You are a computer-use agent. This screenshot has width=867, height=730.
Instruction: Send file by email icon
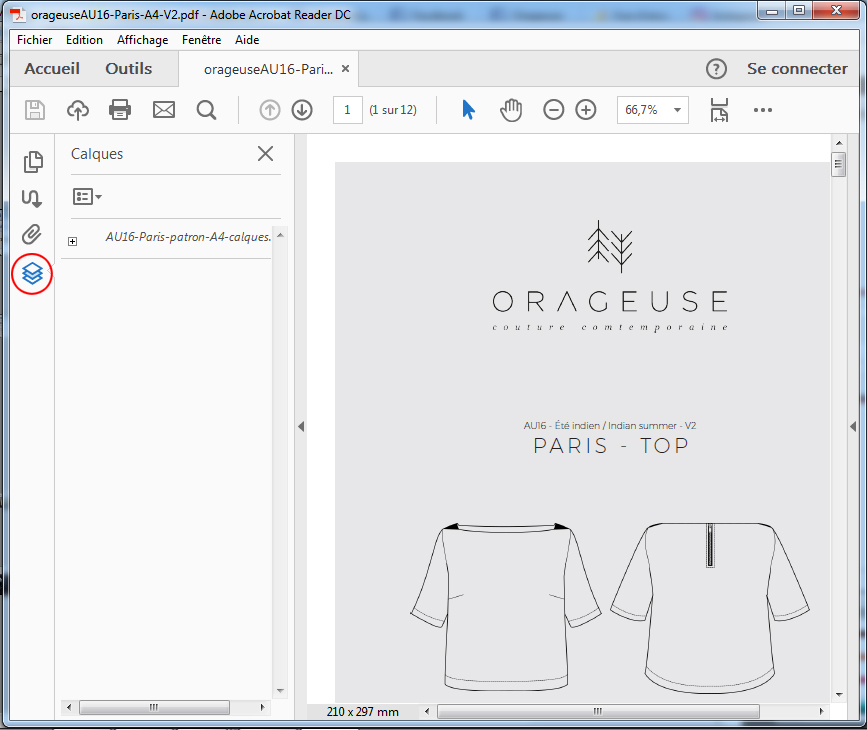click(x=164, y=110)
